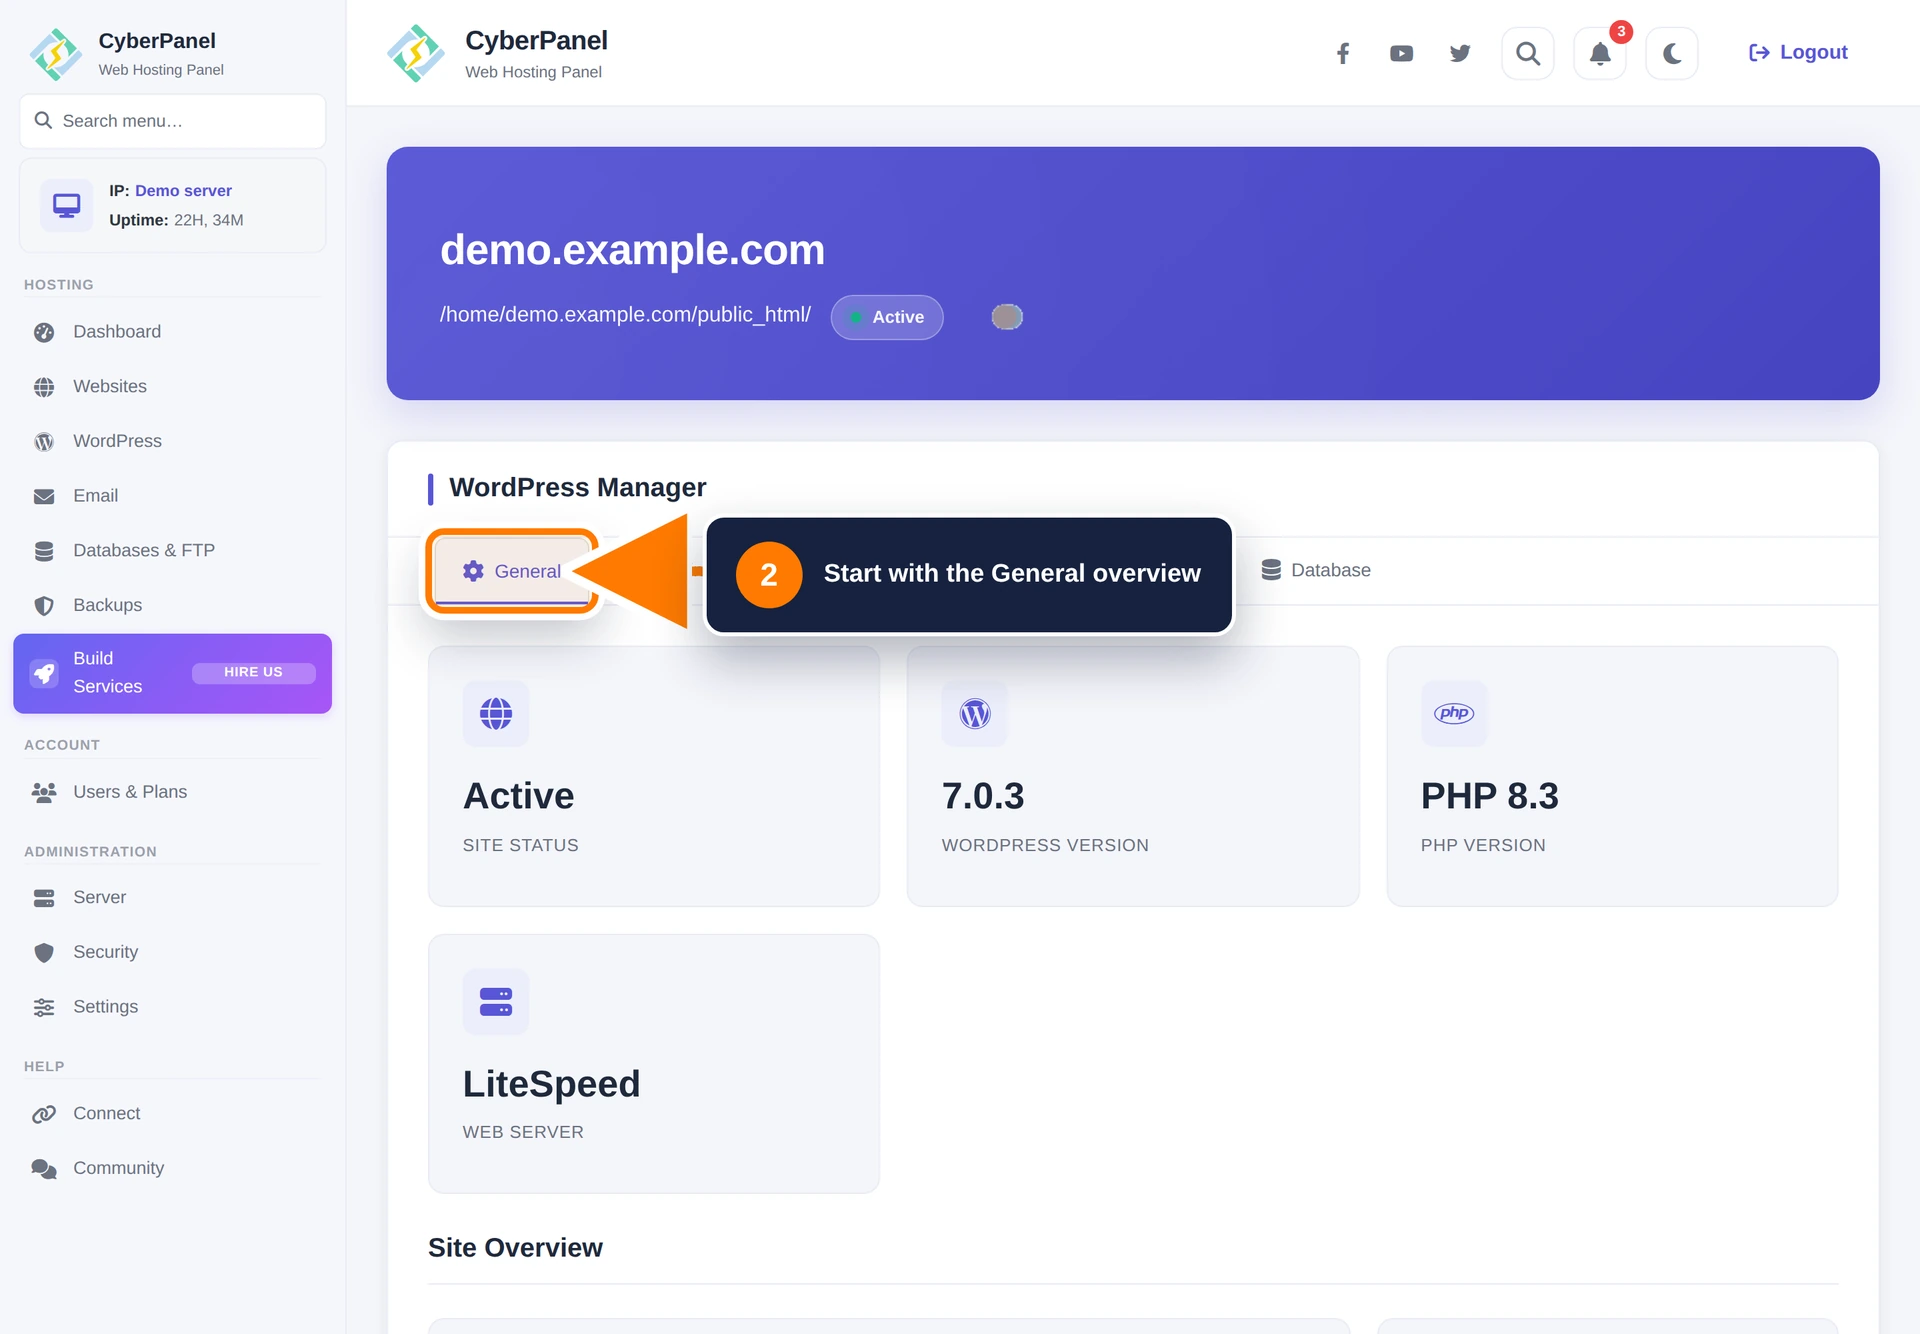Open the Websites sidebar menu

pyautogui.click(x=173, y=386)
